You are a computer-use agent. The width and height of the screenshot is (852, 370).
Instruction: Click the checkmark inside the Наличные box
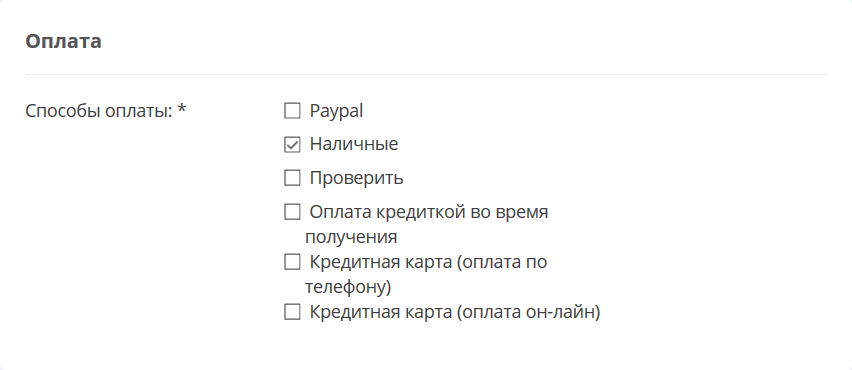point(292,145)
